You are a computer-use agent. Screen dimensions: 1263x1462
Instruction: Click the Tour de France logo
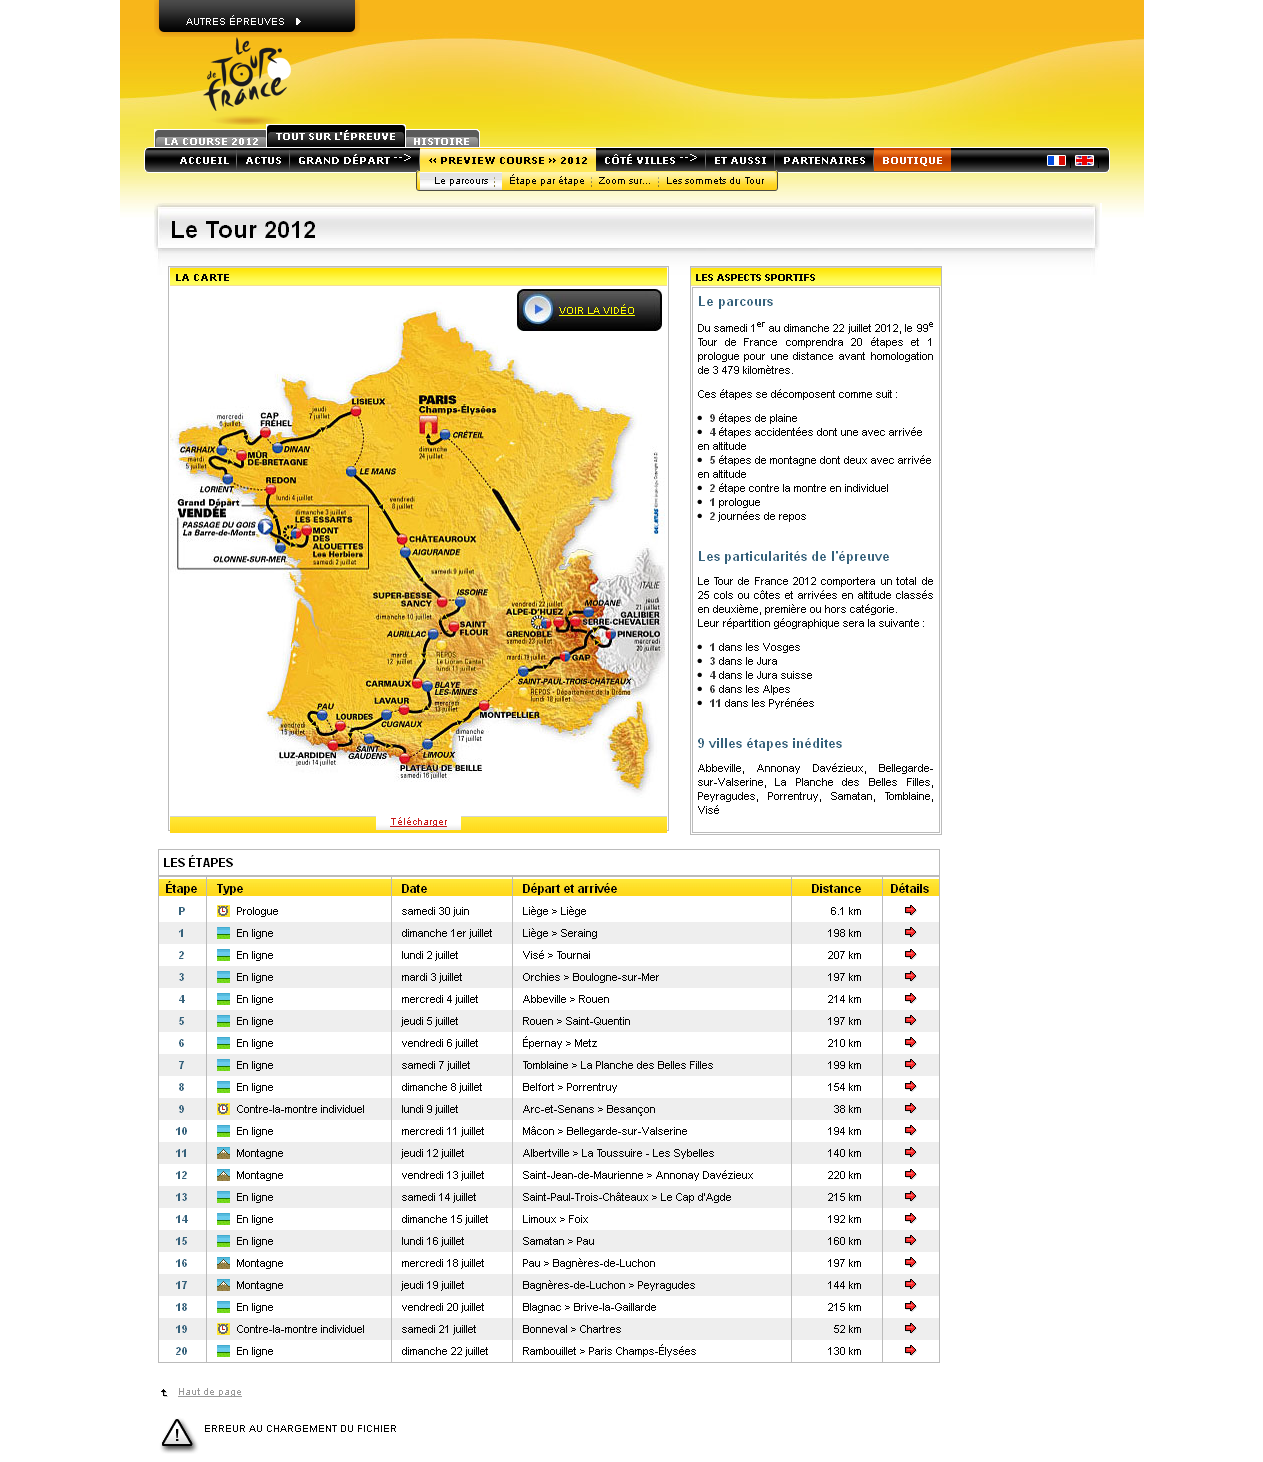pos(247,76)
